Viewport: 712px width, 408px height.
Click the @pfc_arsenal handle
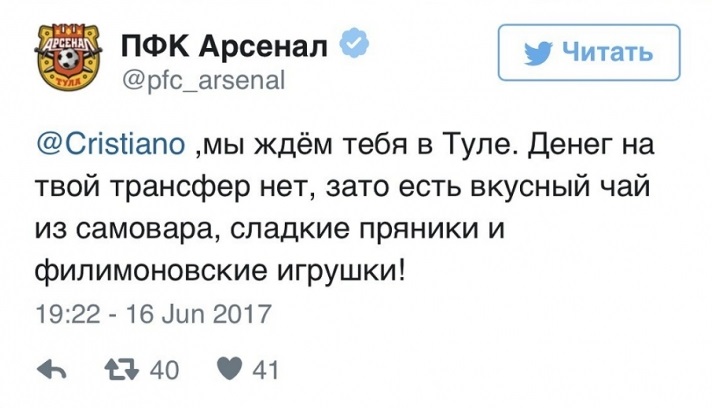[203, 80]
